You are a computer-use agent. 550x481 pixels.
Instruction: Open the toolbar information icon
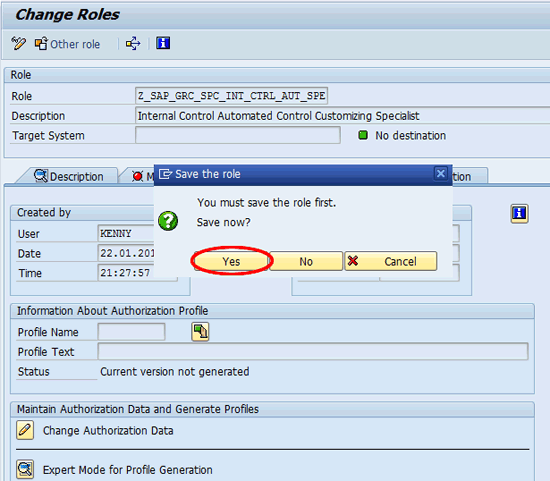pyautogui.click(x=163, y=43)
